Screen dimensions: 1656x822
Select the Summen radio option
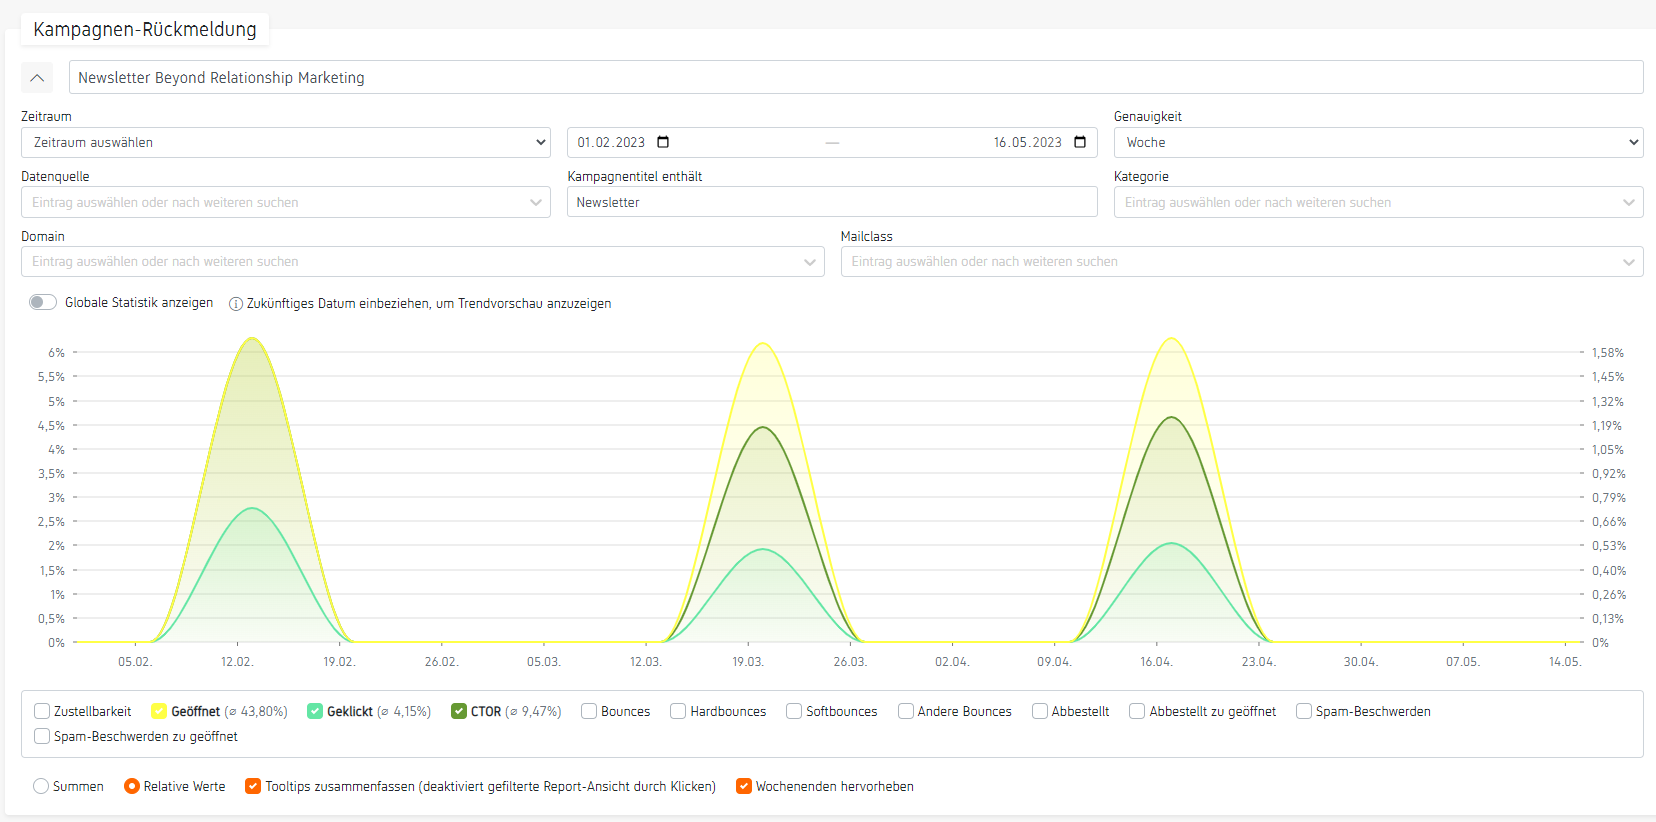pos(41,786)
